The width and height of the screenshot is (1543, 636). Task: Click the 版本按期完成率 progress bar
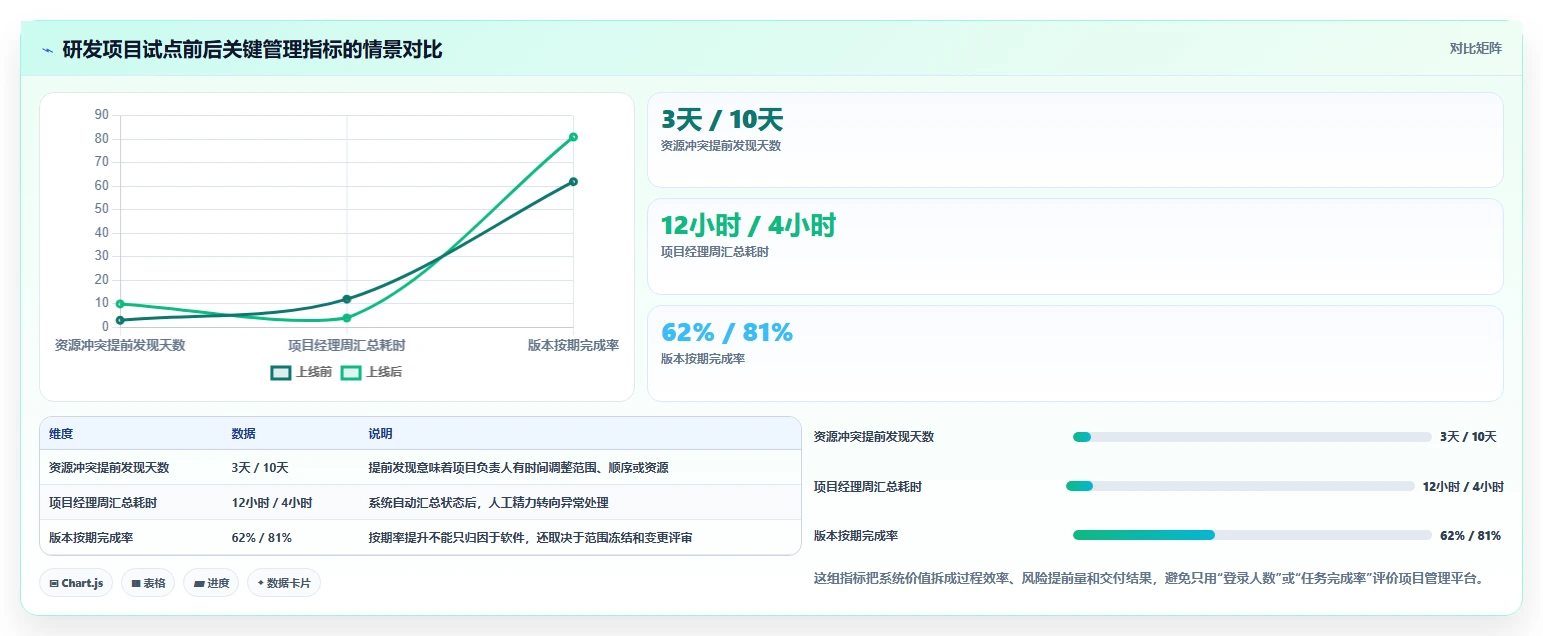1252,535
